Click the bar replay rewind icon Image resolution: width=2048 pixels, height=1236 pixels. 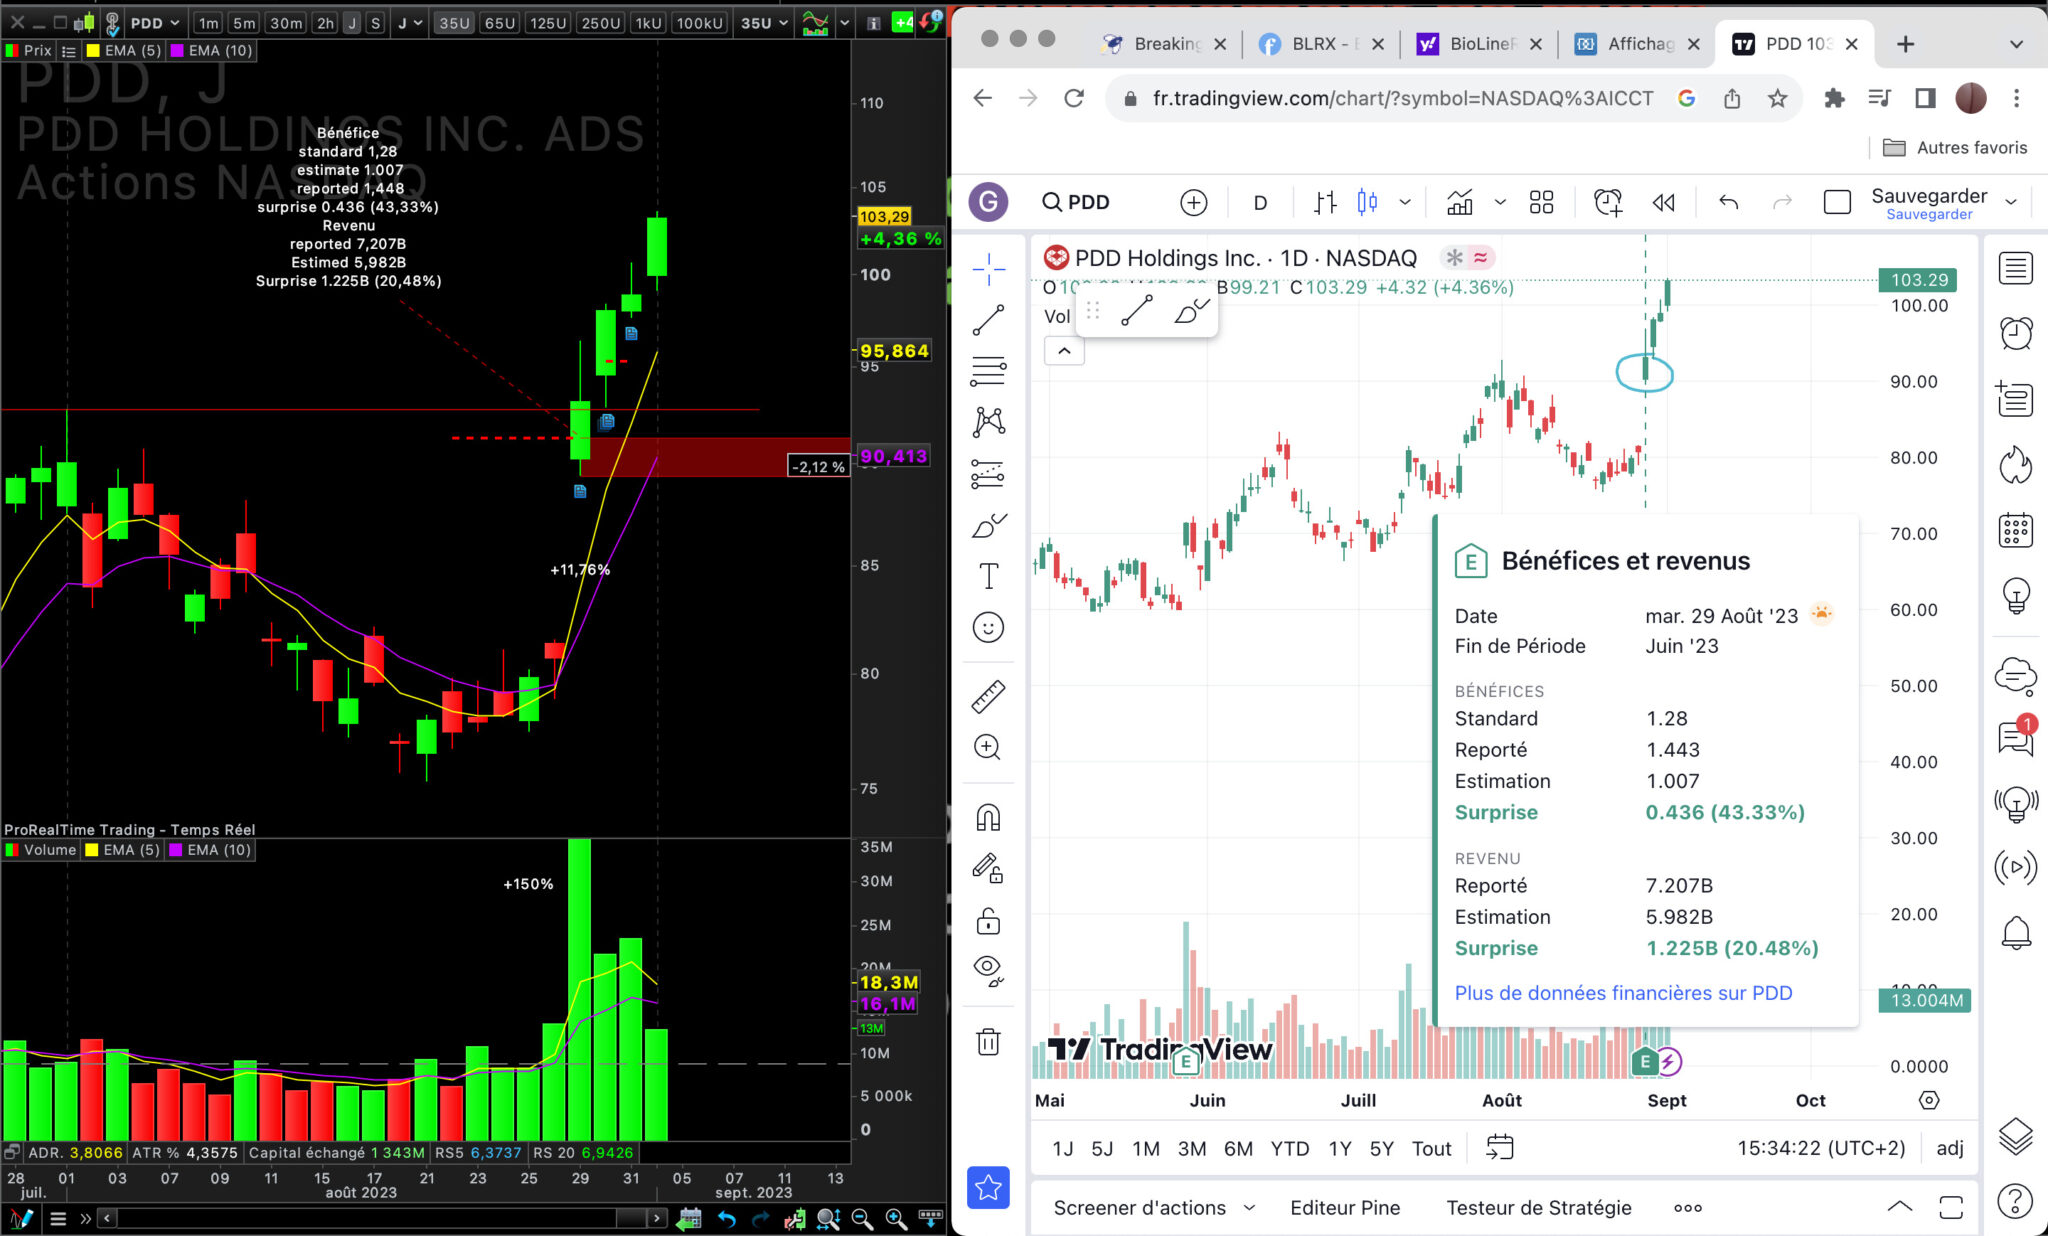pyautogui.click(x=1663, y=202)
